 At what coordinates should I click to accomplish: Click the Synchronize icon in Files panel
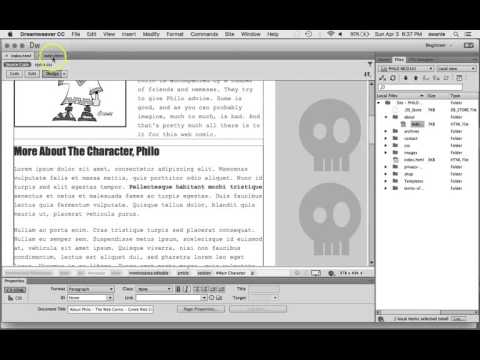point(446,78)
